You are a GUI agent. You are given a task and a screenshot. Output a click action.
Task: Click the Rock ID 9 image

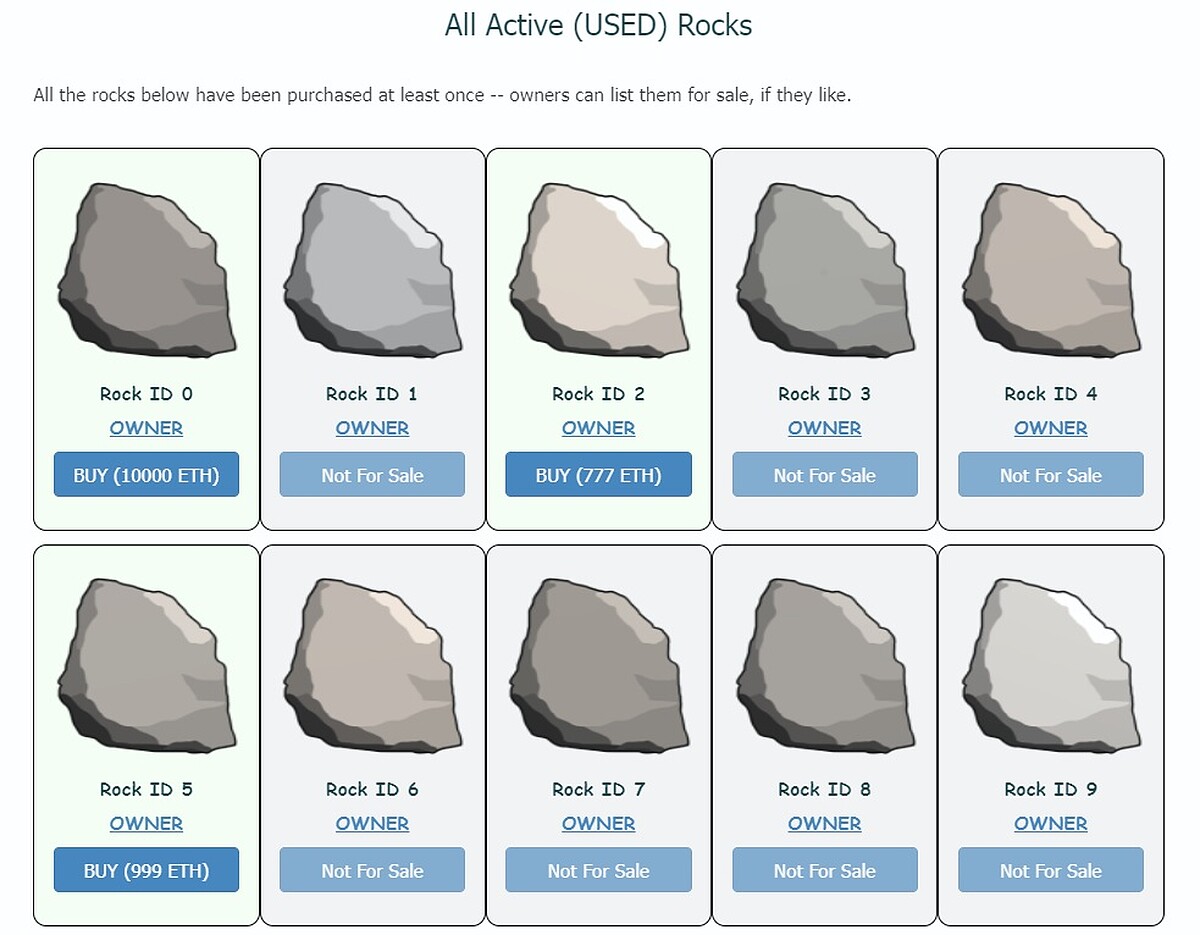coord(1050,665)
